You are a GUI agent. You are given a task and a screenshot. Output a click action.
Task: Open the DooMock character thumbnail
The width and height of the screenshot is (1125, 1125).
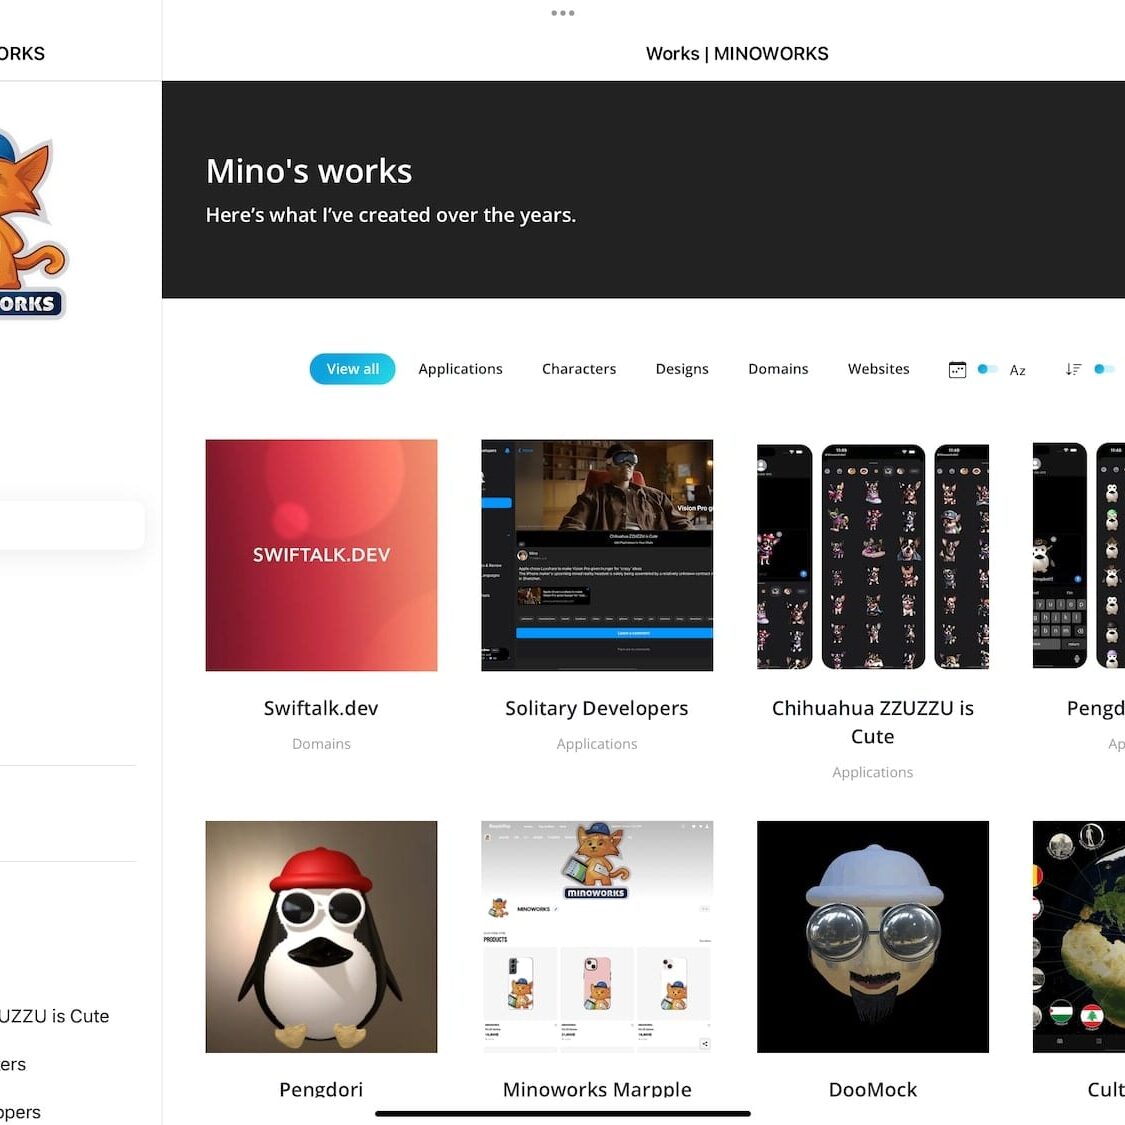(872, 936)
